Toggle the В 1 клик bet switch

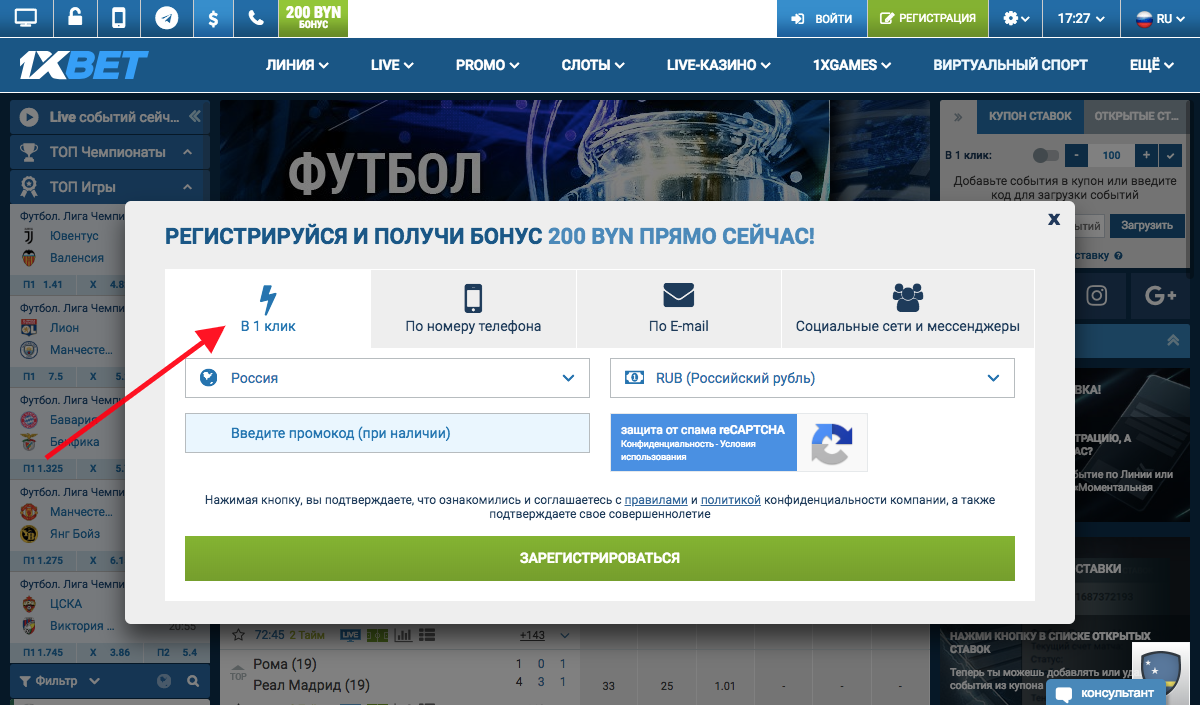(x=1046, y=156)
